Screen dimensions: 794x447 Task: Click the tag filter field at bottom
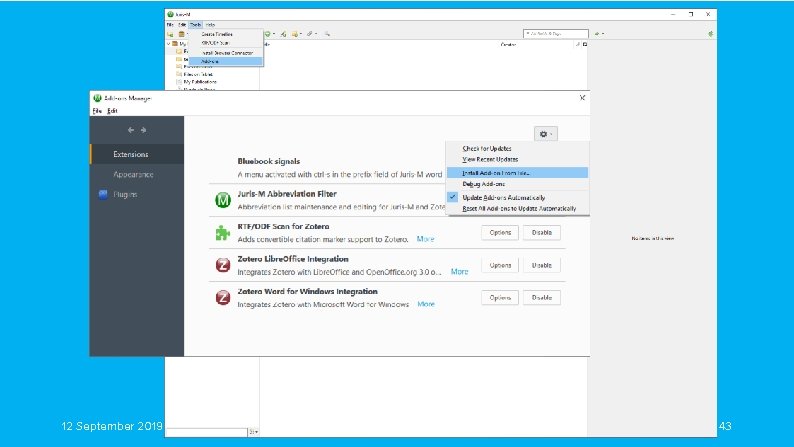206,432
